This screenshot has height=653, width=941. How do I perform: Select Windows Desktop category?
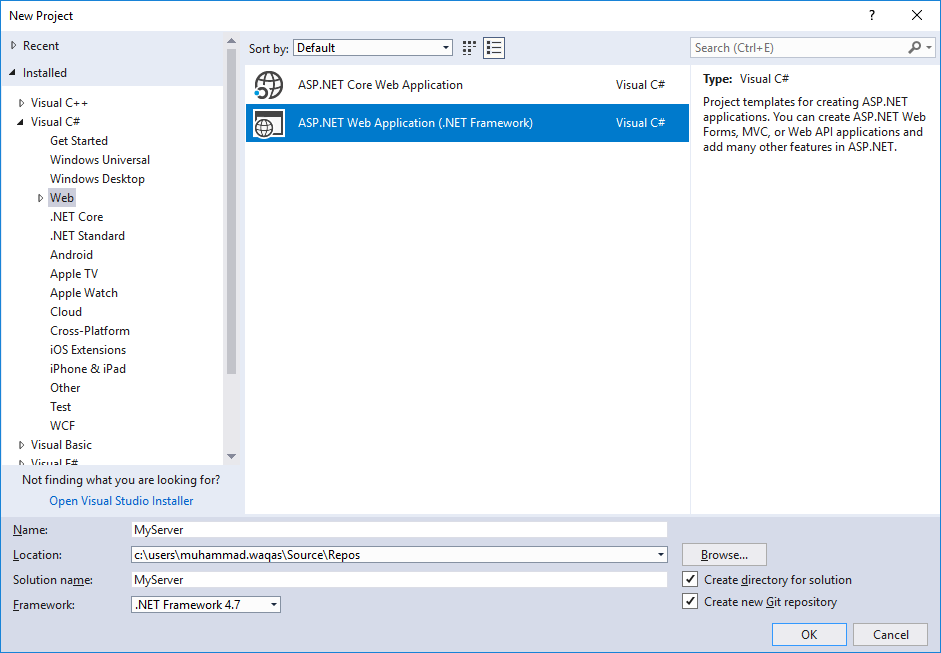[97, 179]
